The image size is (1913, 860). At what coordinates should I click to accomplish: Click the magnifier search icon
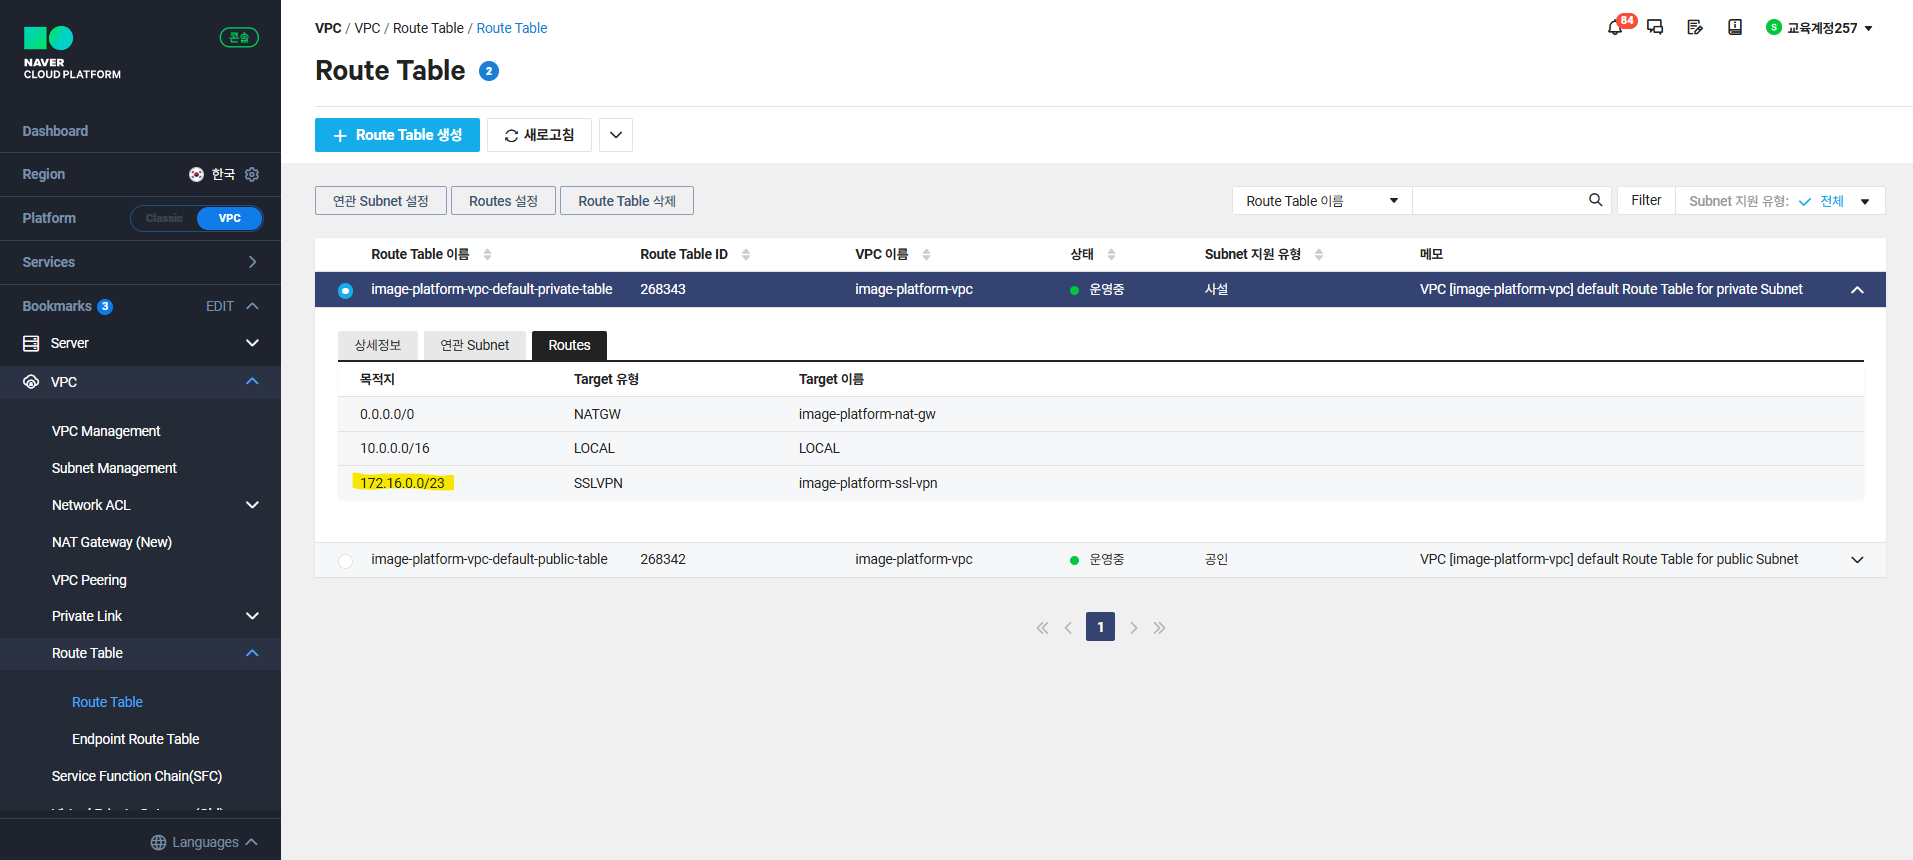(1595, 200)
